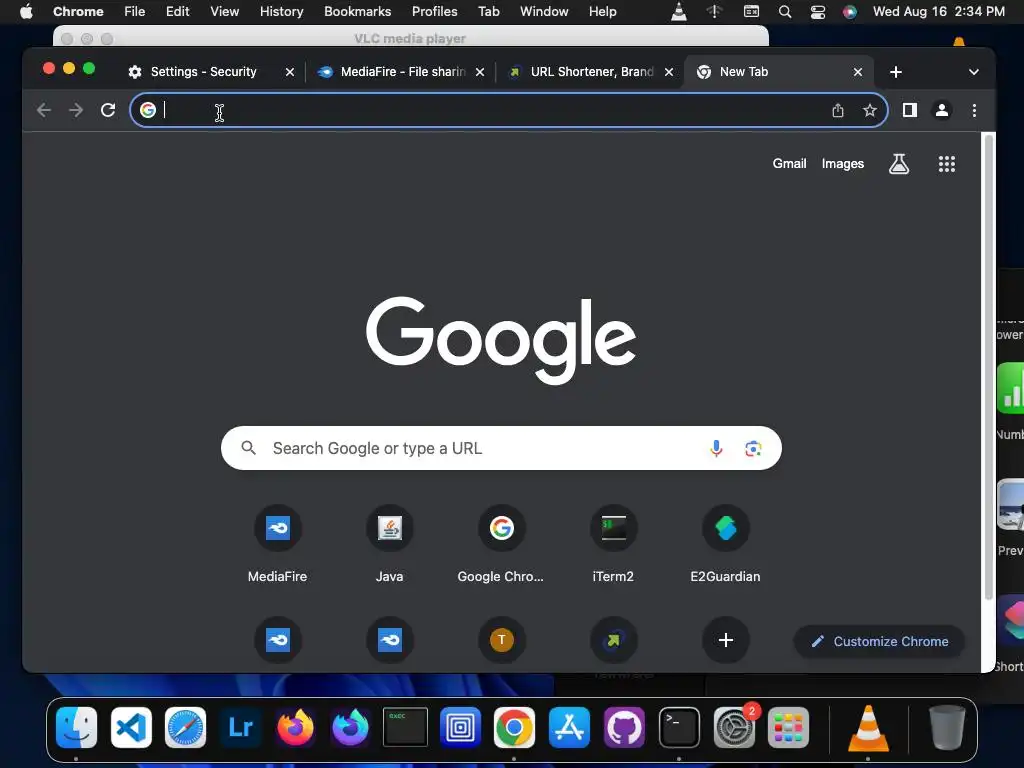Open the MediaFire shortcut labeled MediaFire
1024x768 pixels.
point(278,543)
